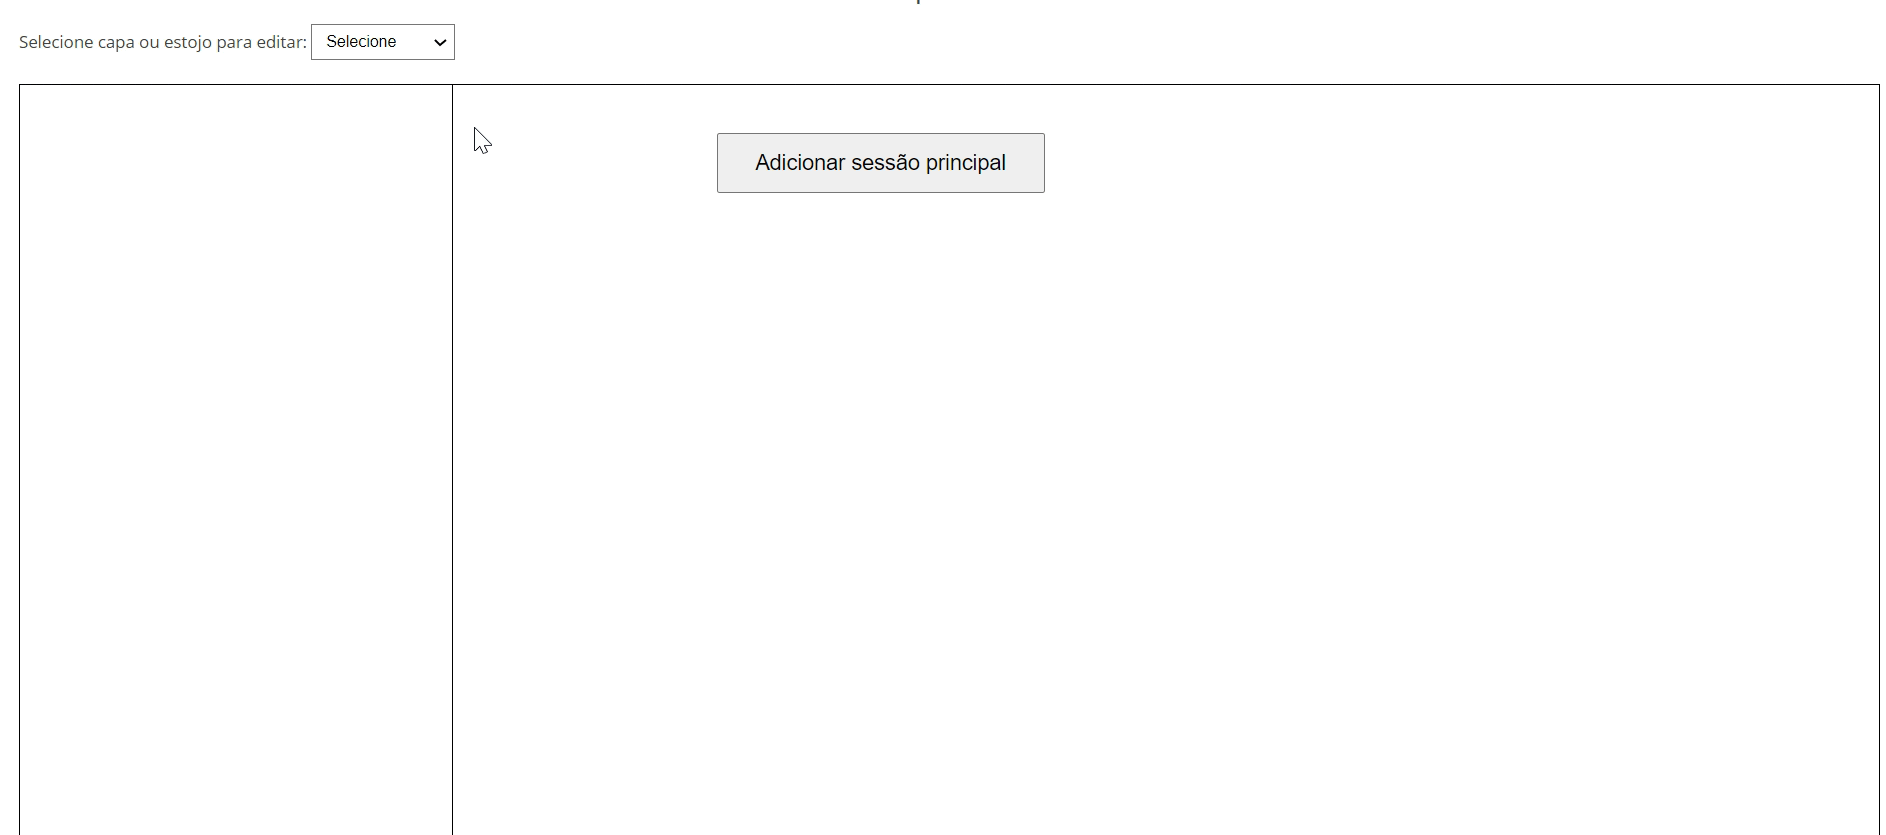Click Adicionar sessão principal button
The image size is (1886, 835).
pos(880,163)
